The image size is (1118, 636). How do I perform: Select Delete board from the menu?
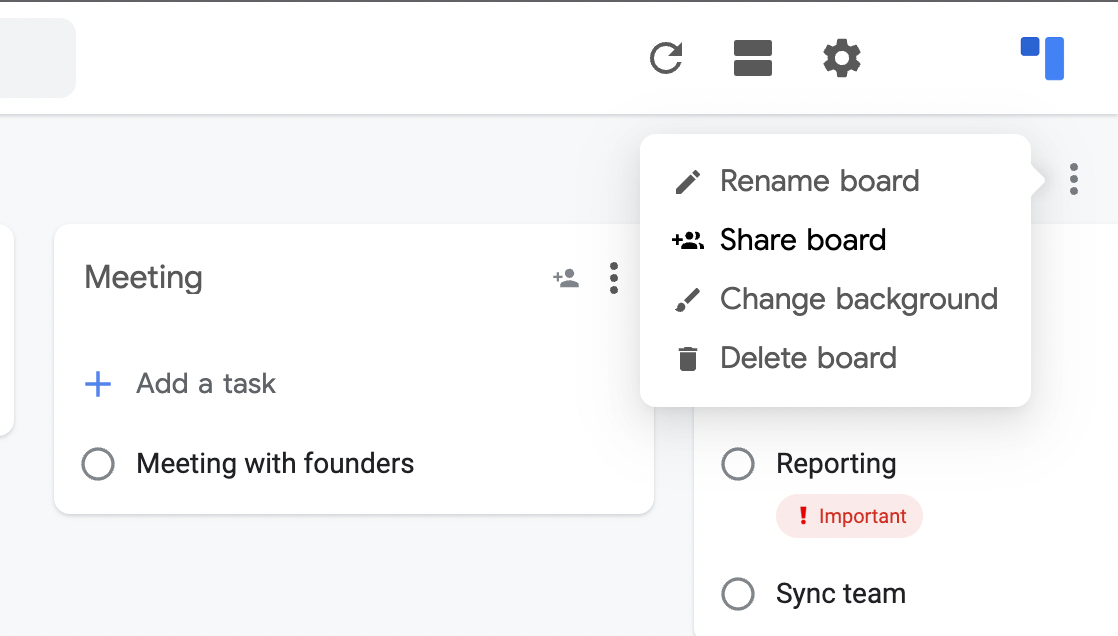tap(809, 357)
